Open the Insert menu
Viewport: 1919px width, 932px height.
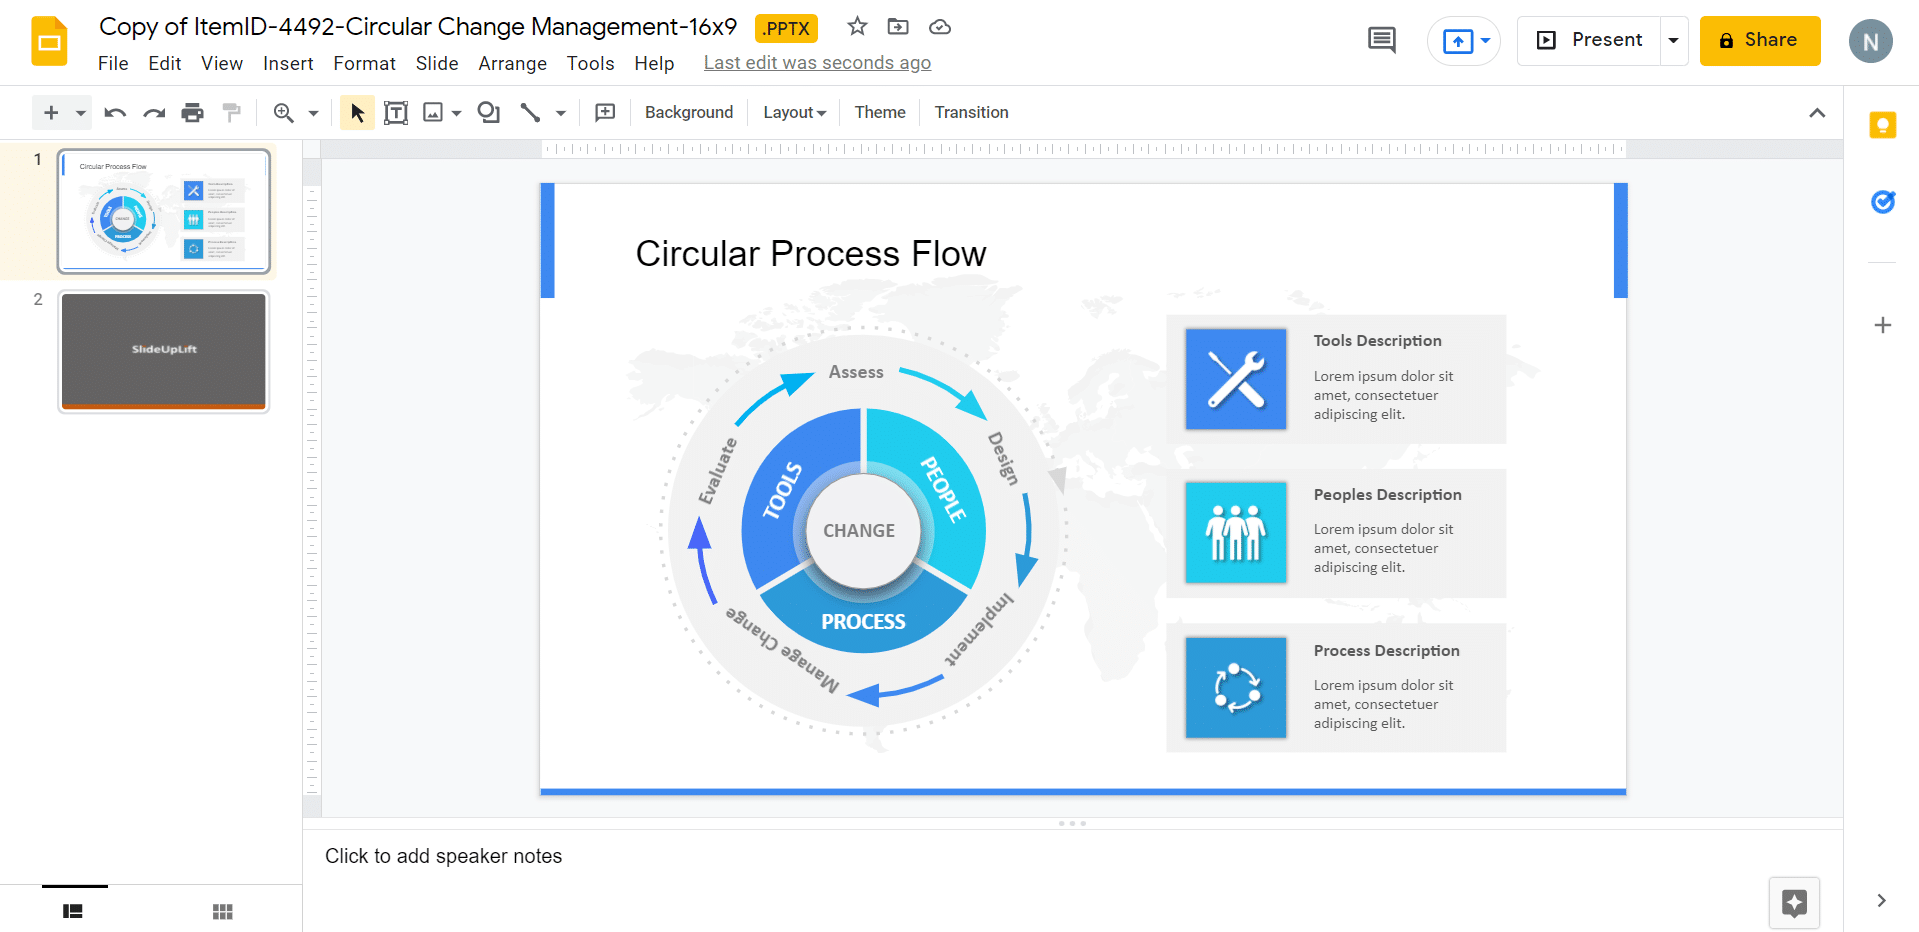click(x=288, y=63)
